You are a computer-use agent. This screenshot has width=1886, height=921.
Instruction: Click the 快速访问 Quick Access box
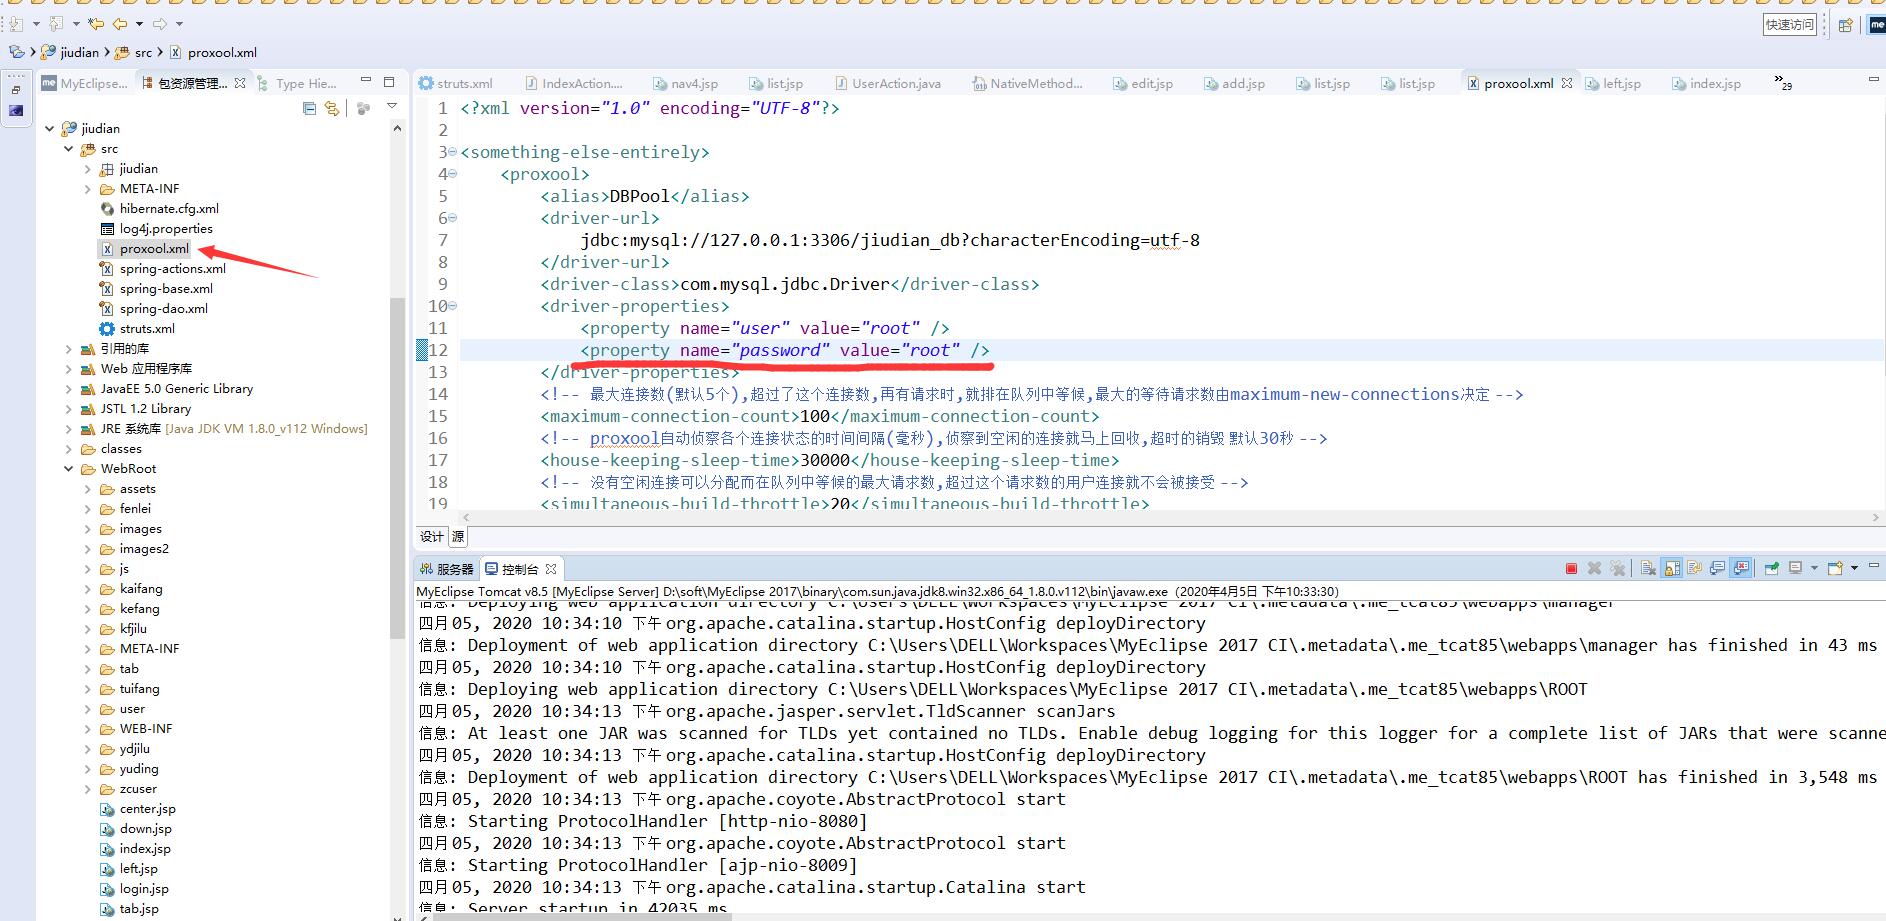click(x=1789, y=25)
